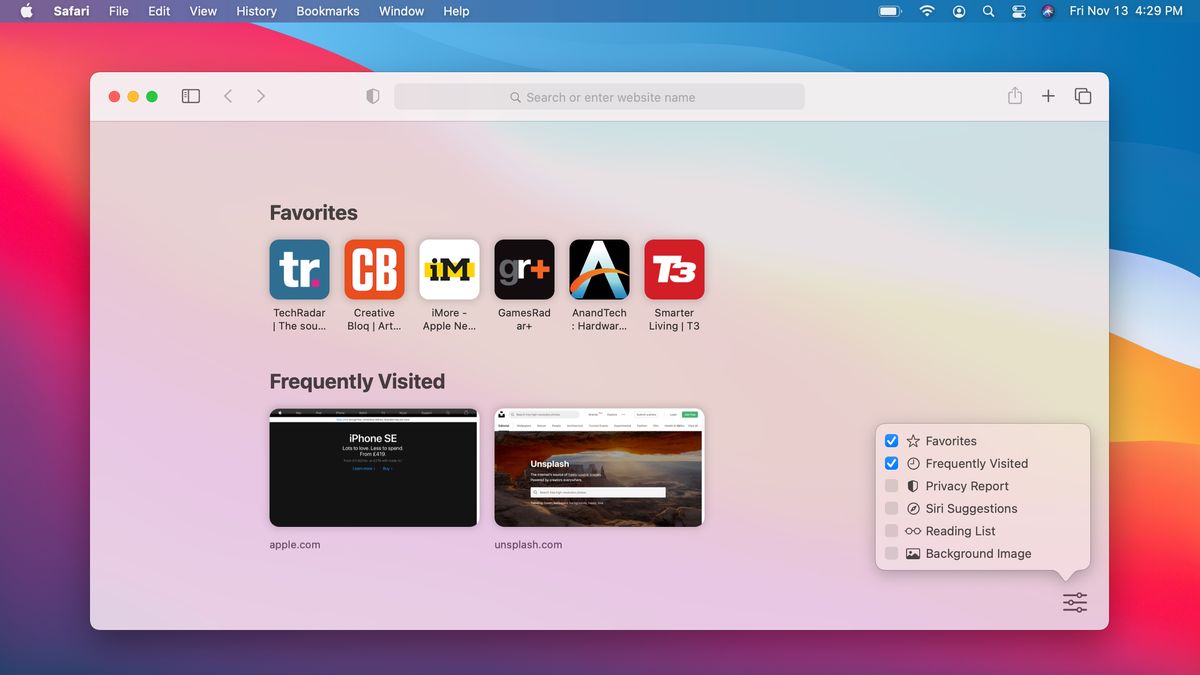Enable the Privacy Report checkbox
The height and width of the screenshot is (675, 1200).
(891, 485)
